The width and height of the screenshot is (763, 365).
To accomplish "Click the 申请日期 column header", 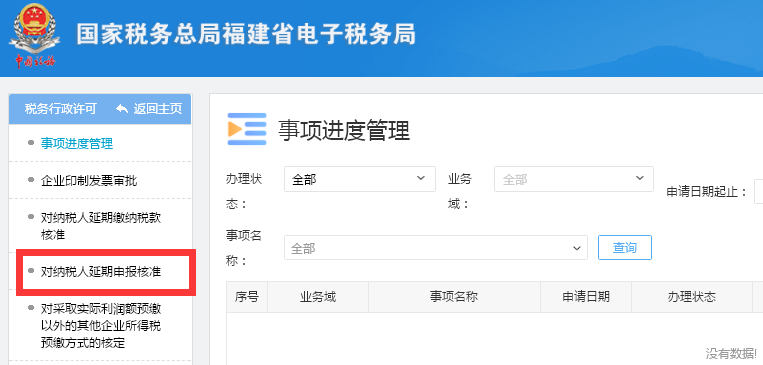I will pos(586,297).
